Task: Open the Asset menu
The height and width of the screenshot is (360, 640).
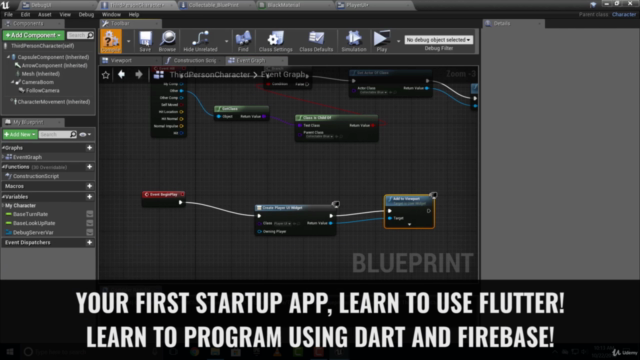Action: 44,14
